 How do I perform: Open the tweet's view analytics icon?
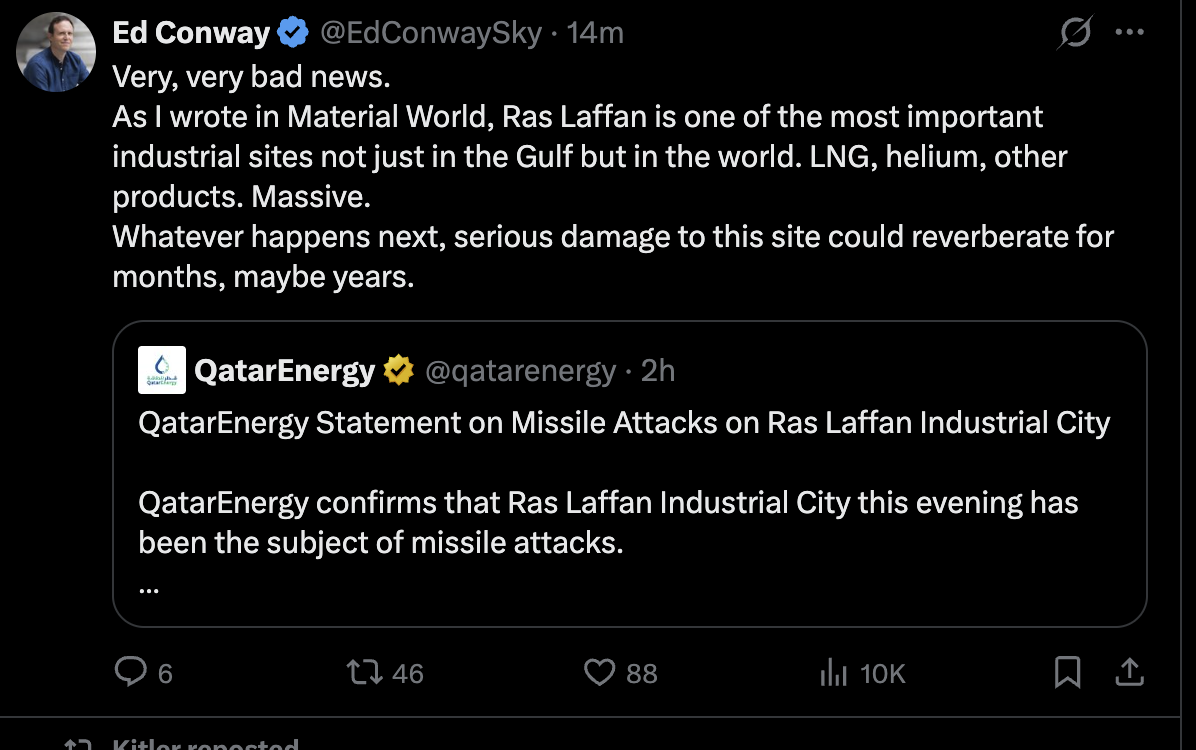833,673
